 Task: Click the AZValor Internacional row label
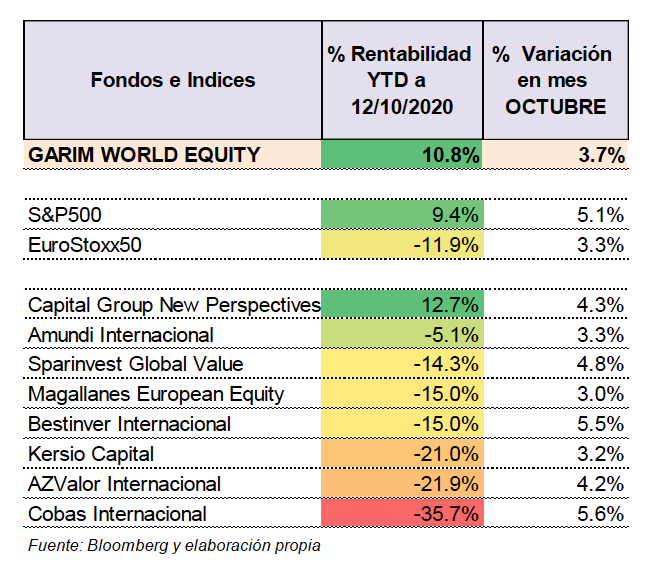124,484
